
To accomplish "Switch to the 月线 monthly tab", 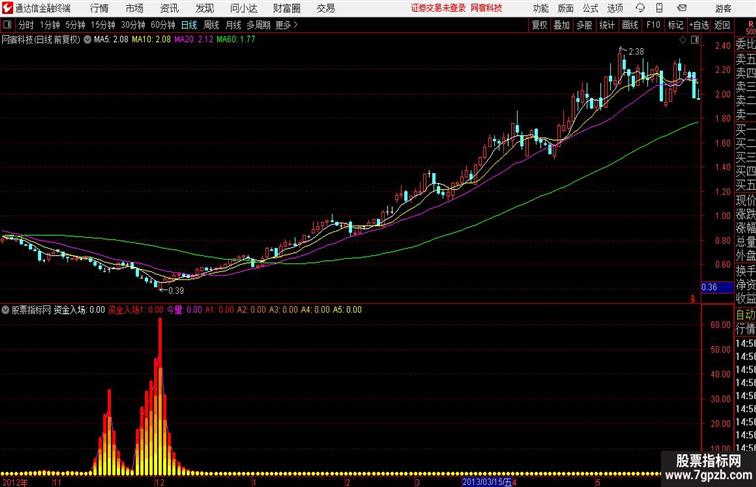I will tap(233, 25).
